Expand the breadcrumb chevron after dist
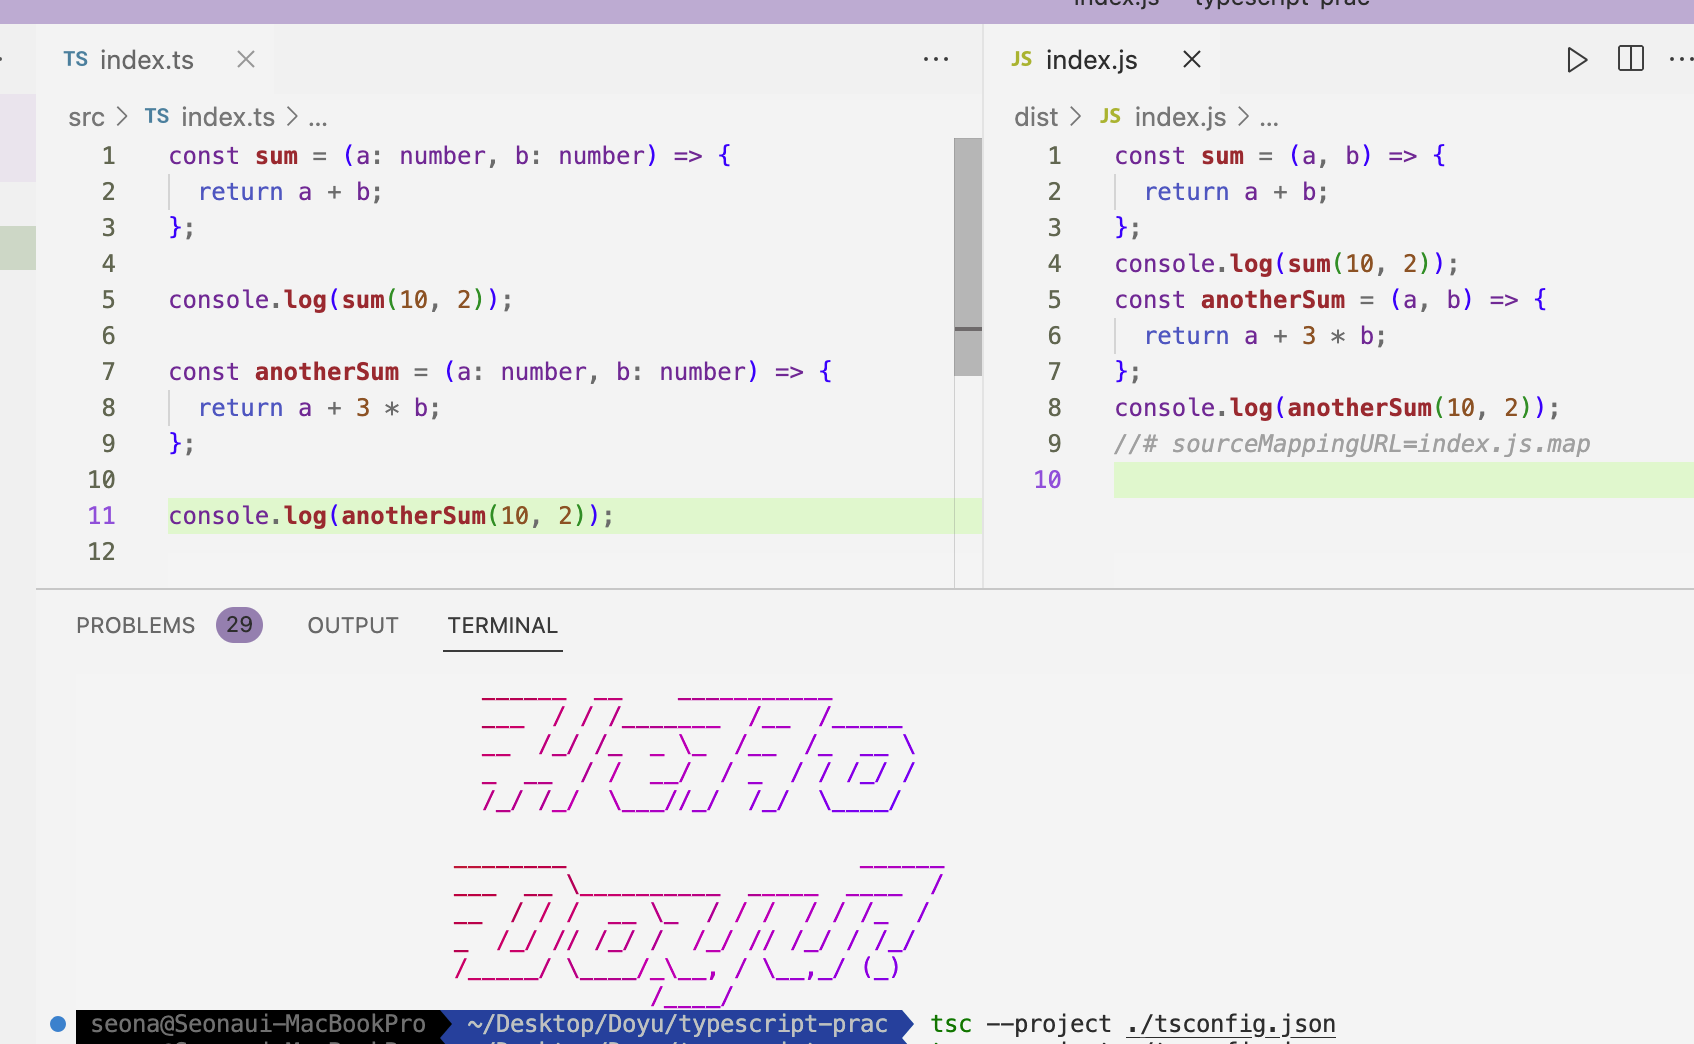The width and height of the screenshot is (1694, 1044). pos(1075,117)
